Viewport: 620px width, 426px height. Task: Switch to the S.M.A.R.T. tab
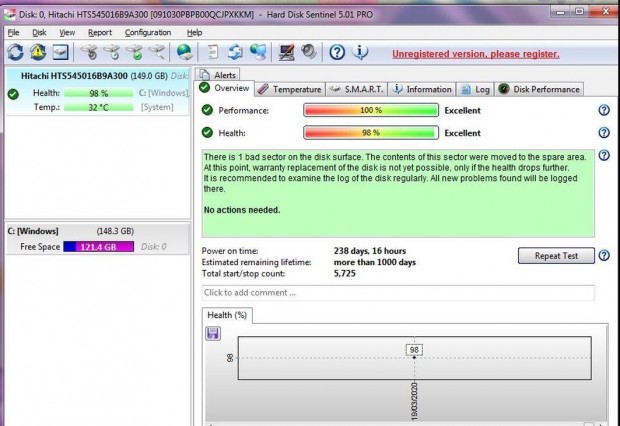356,89
